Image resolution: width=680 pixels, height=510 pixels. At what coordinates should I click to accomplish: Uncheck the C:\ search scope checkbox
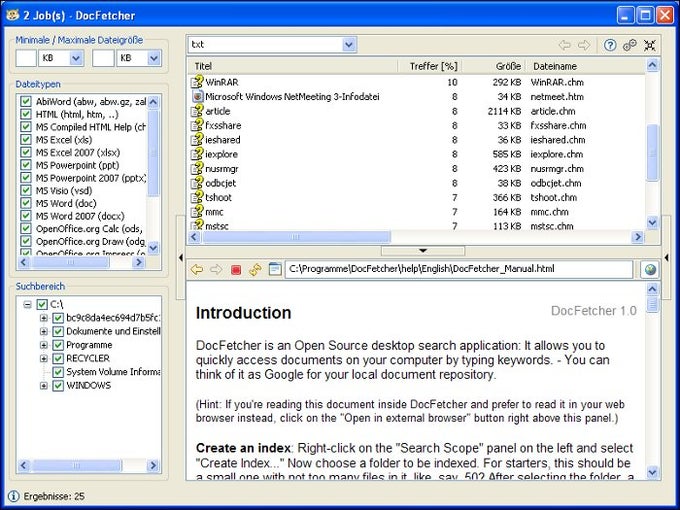(42, 304)
